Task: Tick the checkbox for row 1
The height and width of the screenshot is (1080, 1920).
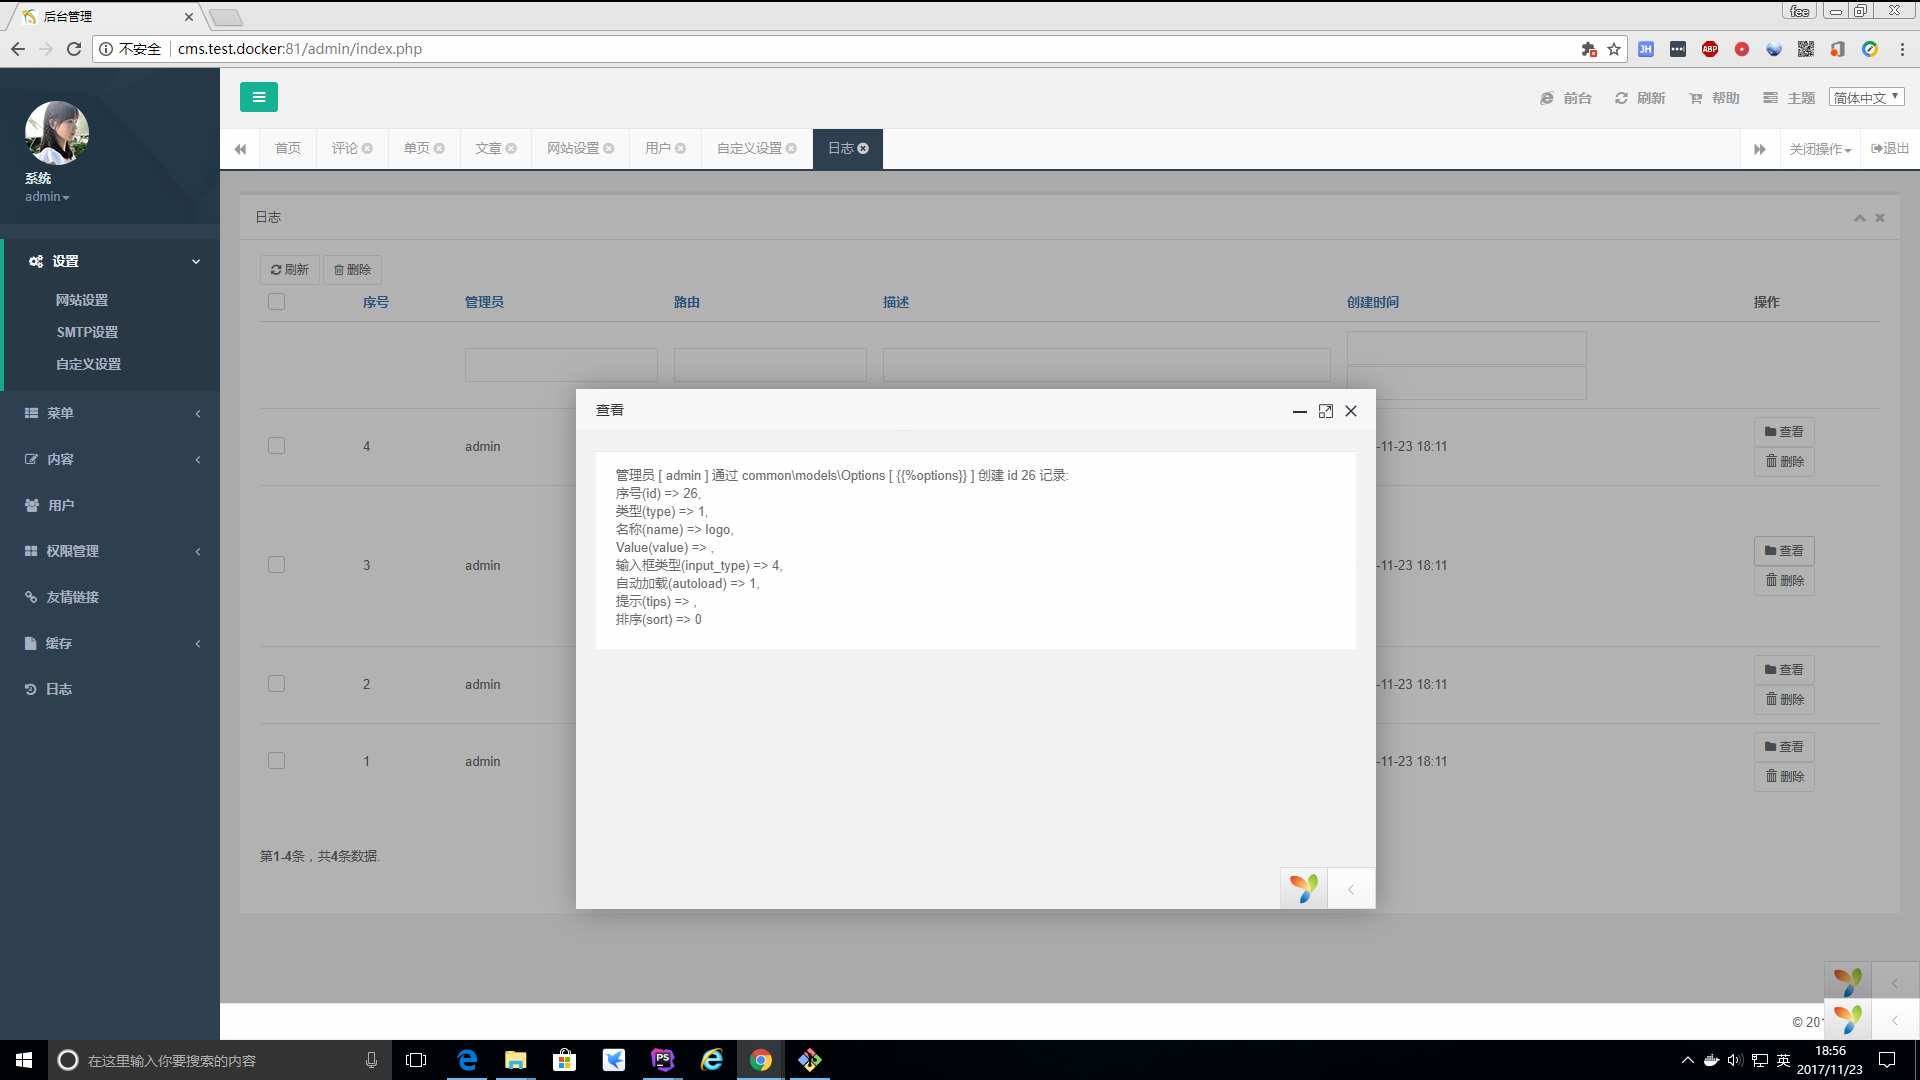Action: click(x=277, y=761)
